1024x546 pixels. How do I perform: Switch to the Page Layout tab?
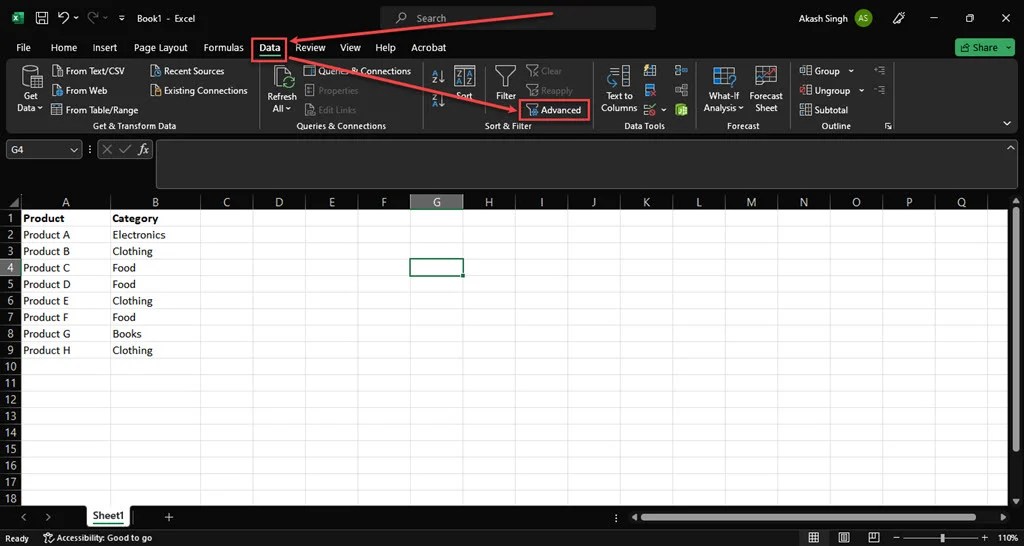[161, 48]
